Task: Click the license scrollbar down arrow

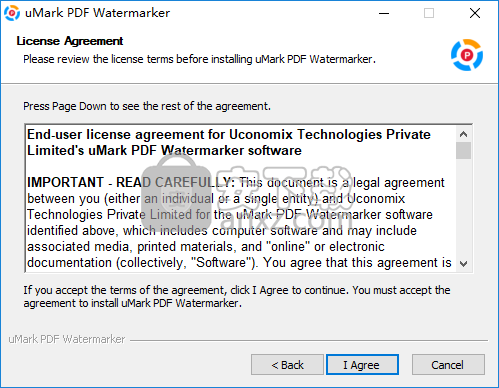Action: (463, 264)
